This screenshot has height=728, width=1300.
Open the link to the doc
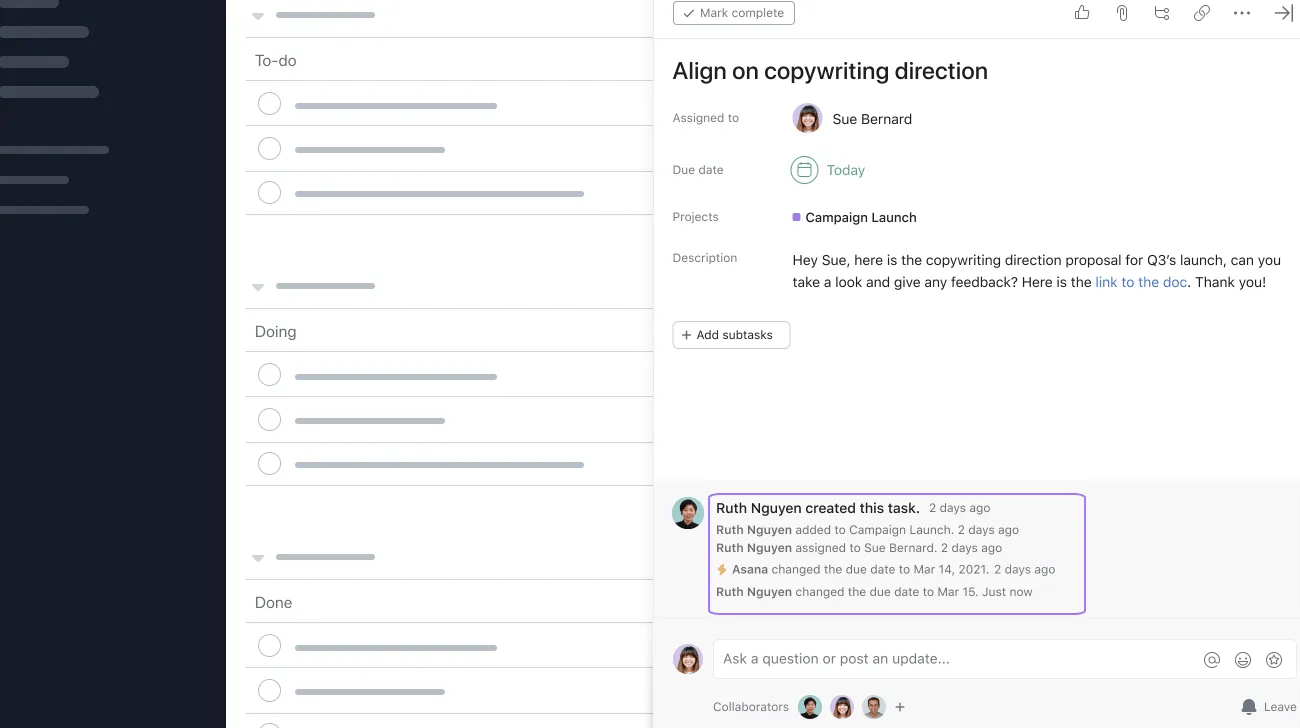pyautogui.click(x=1140, y=282)
